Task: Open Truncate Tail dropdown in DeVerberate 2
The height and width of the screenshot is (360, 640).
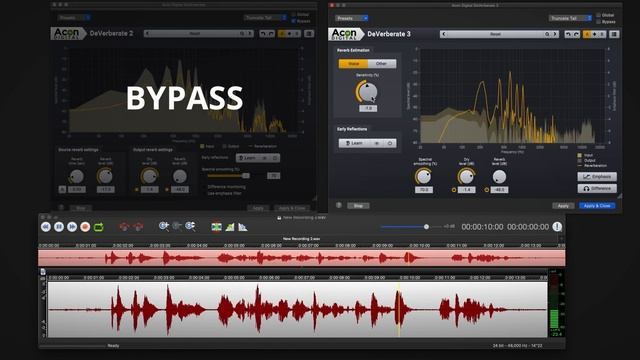Action: coord(265,18)
